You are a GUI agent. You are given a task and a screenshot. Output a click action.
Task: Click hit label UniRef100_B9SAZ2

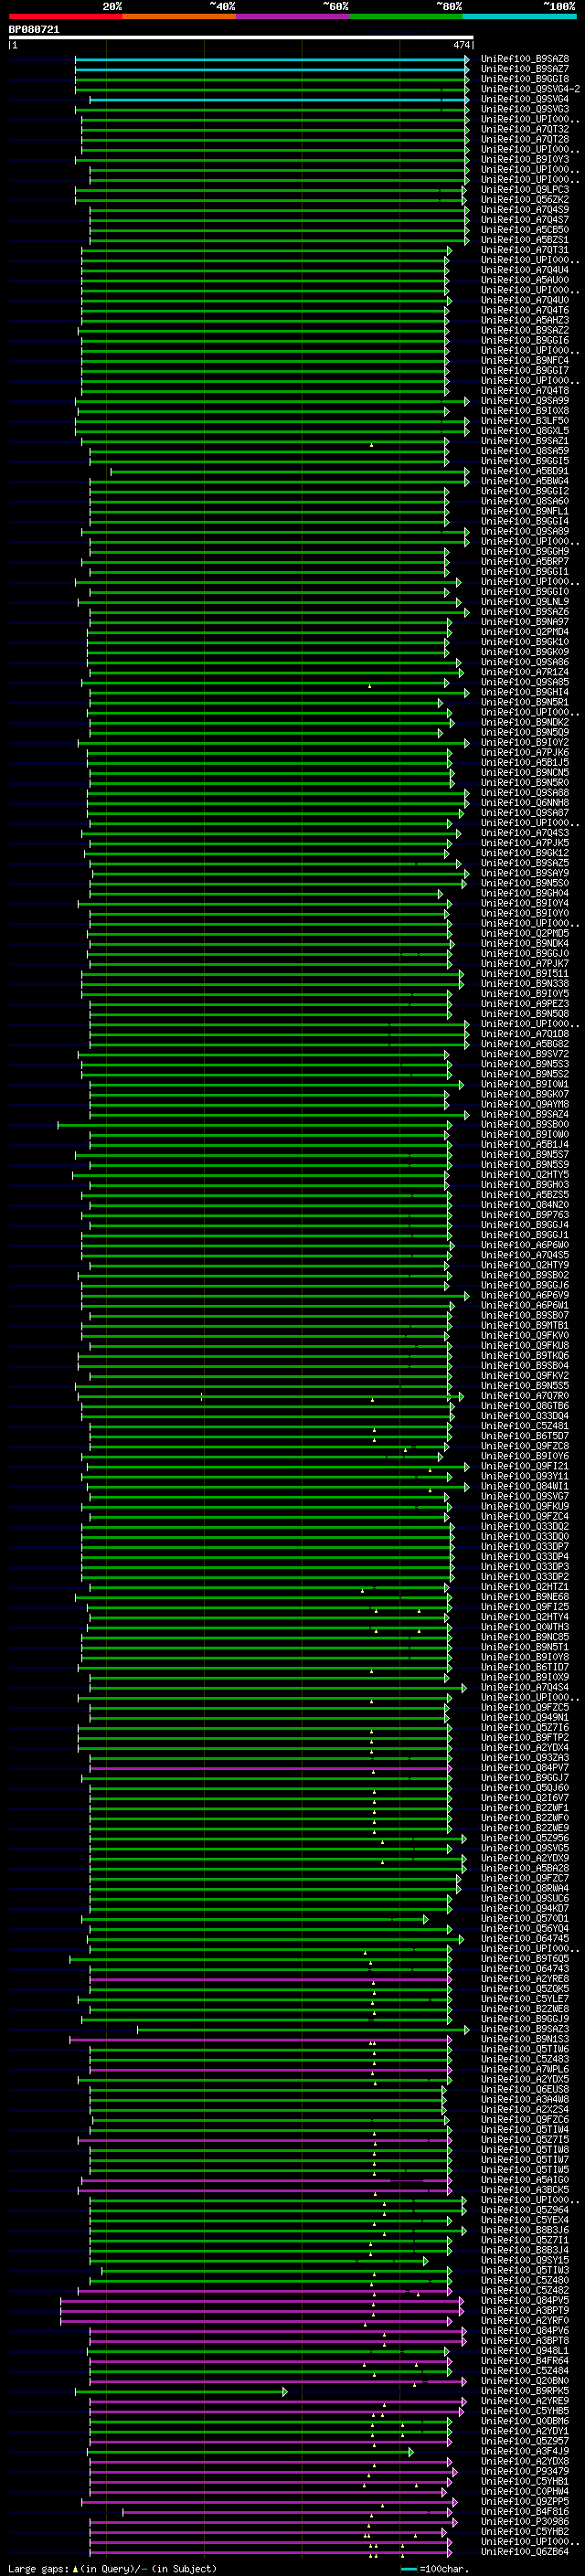525,330
